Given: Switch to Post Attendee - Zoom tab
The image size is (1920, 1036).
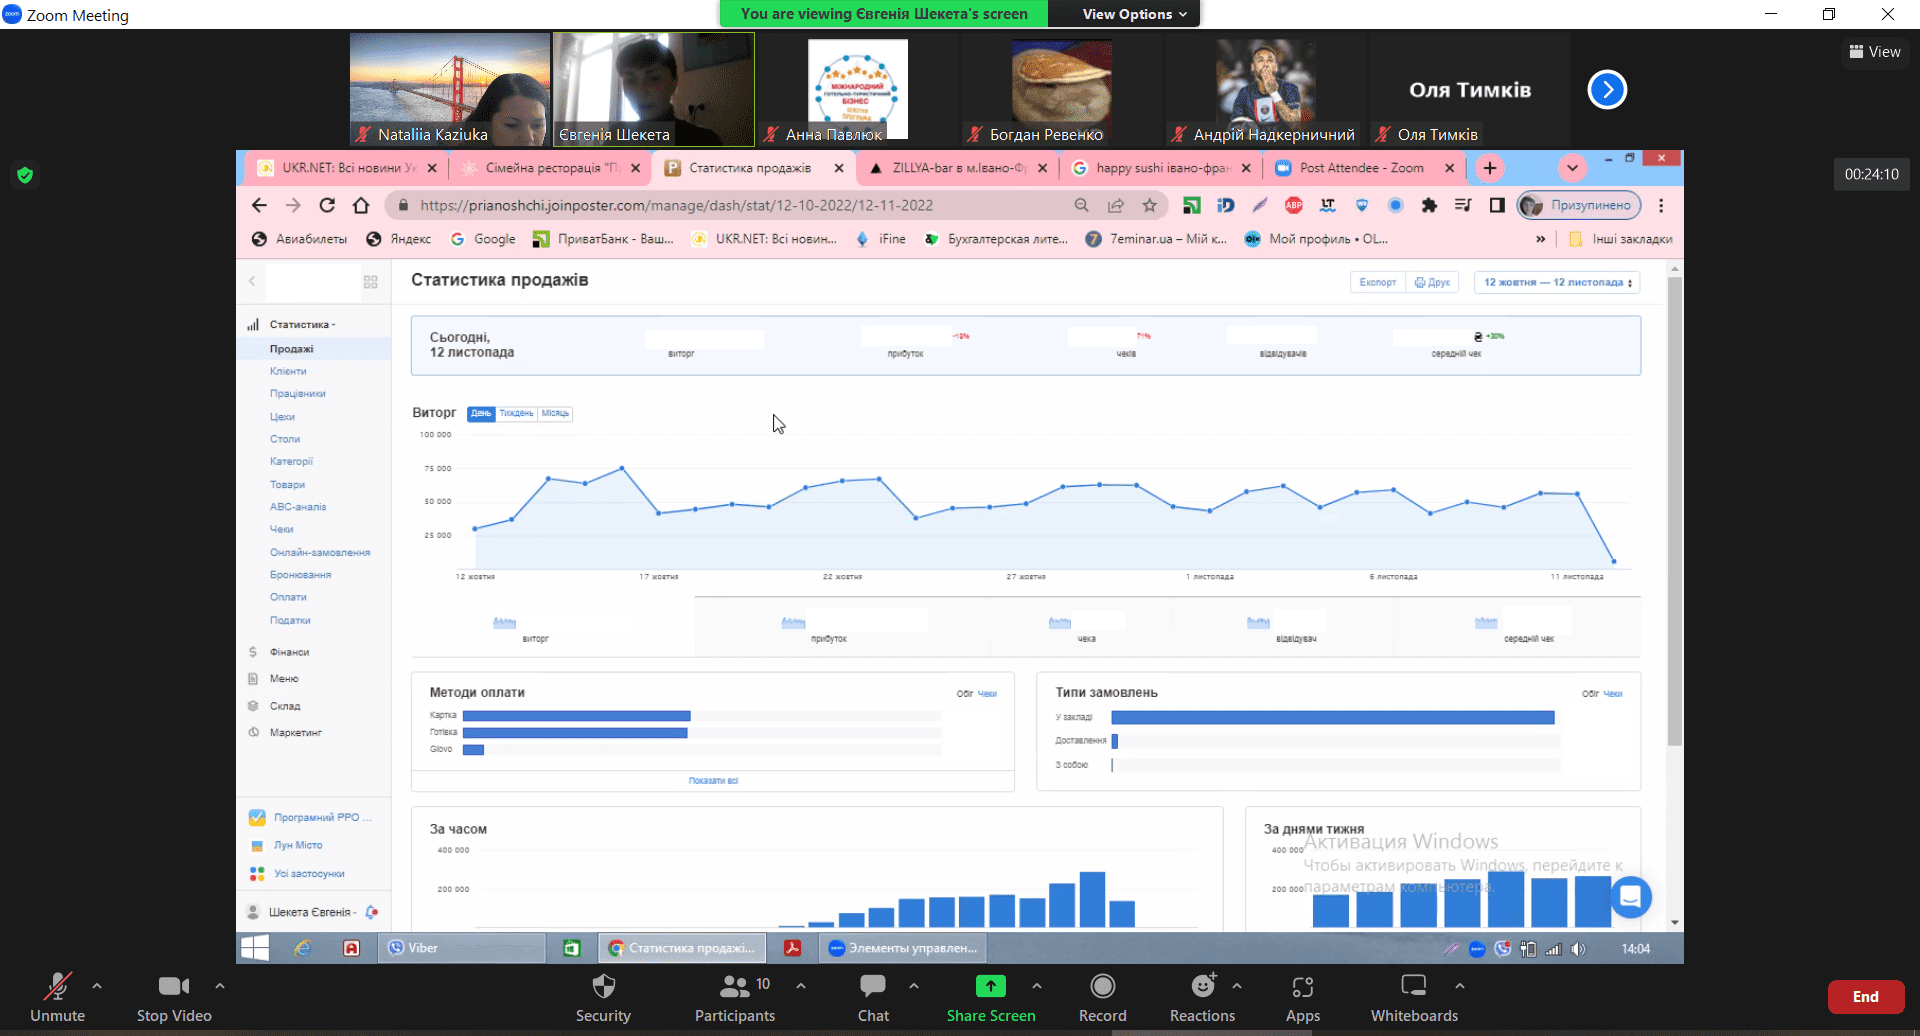Looking at the screenshot, I should (x=1365, y=168).
